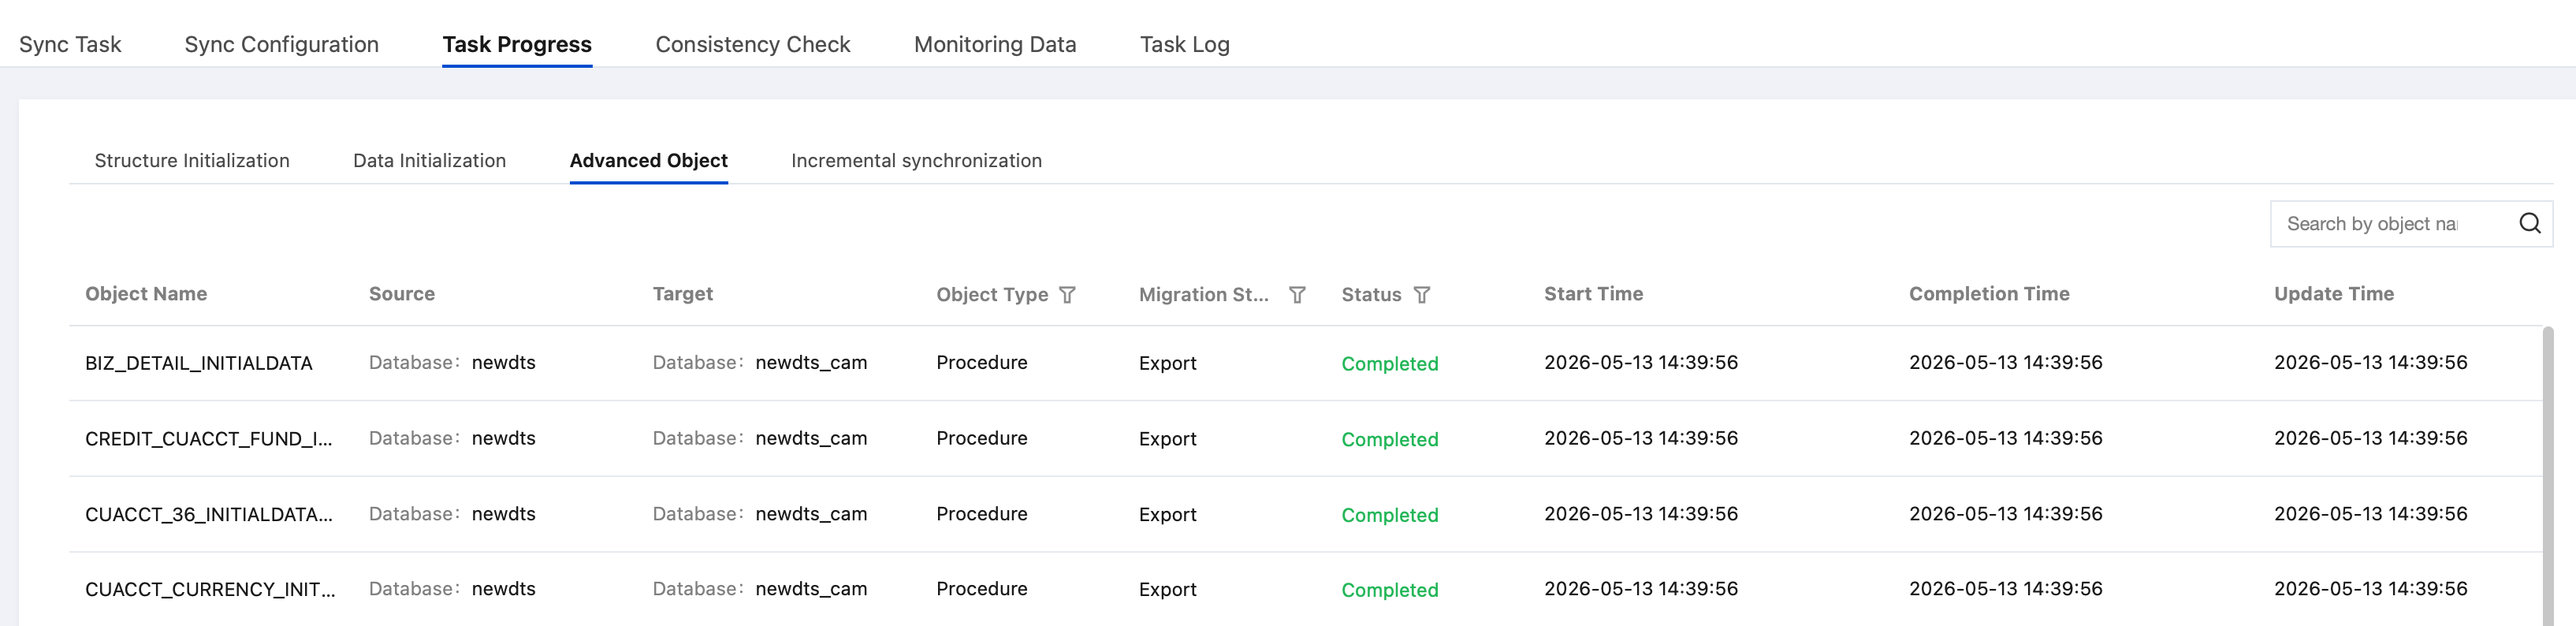This screenshot has height=626, width=2576.
Task: Click Procedure type in CUACCT_36_INITIALDATA... row
Action: (x=982, y=514)
